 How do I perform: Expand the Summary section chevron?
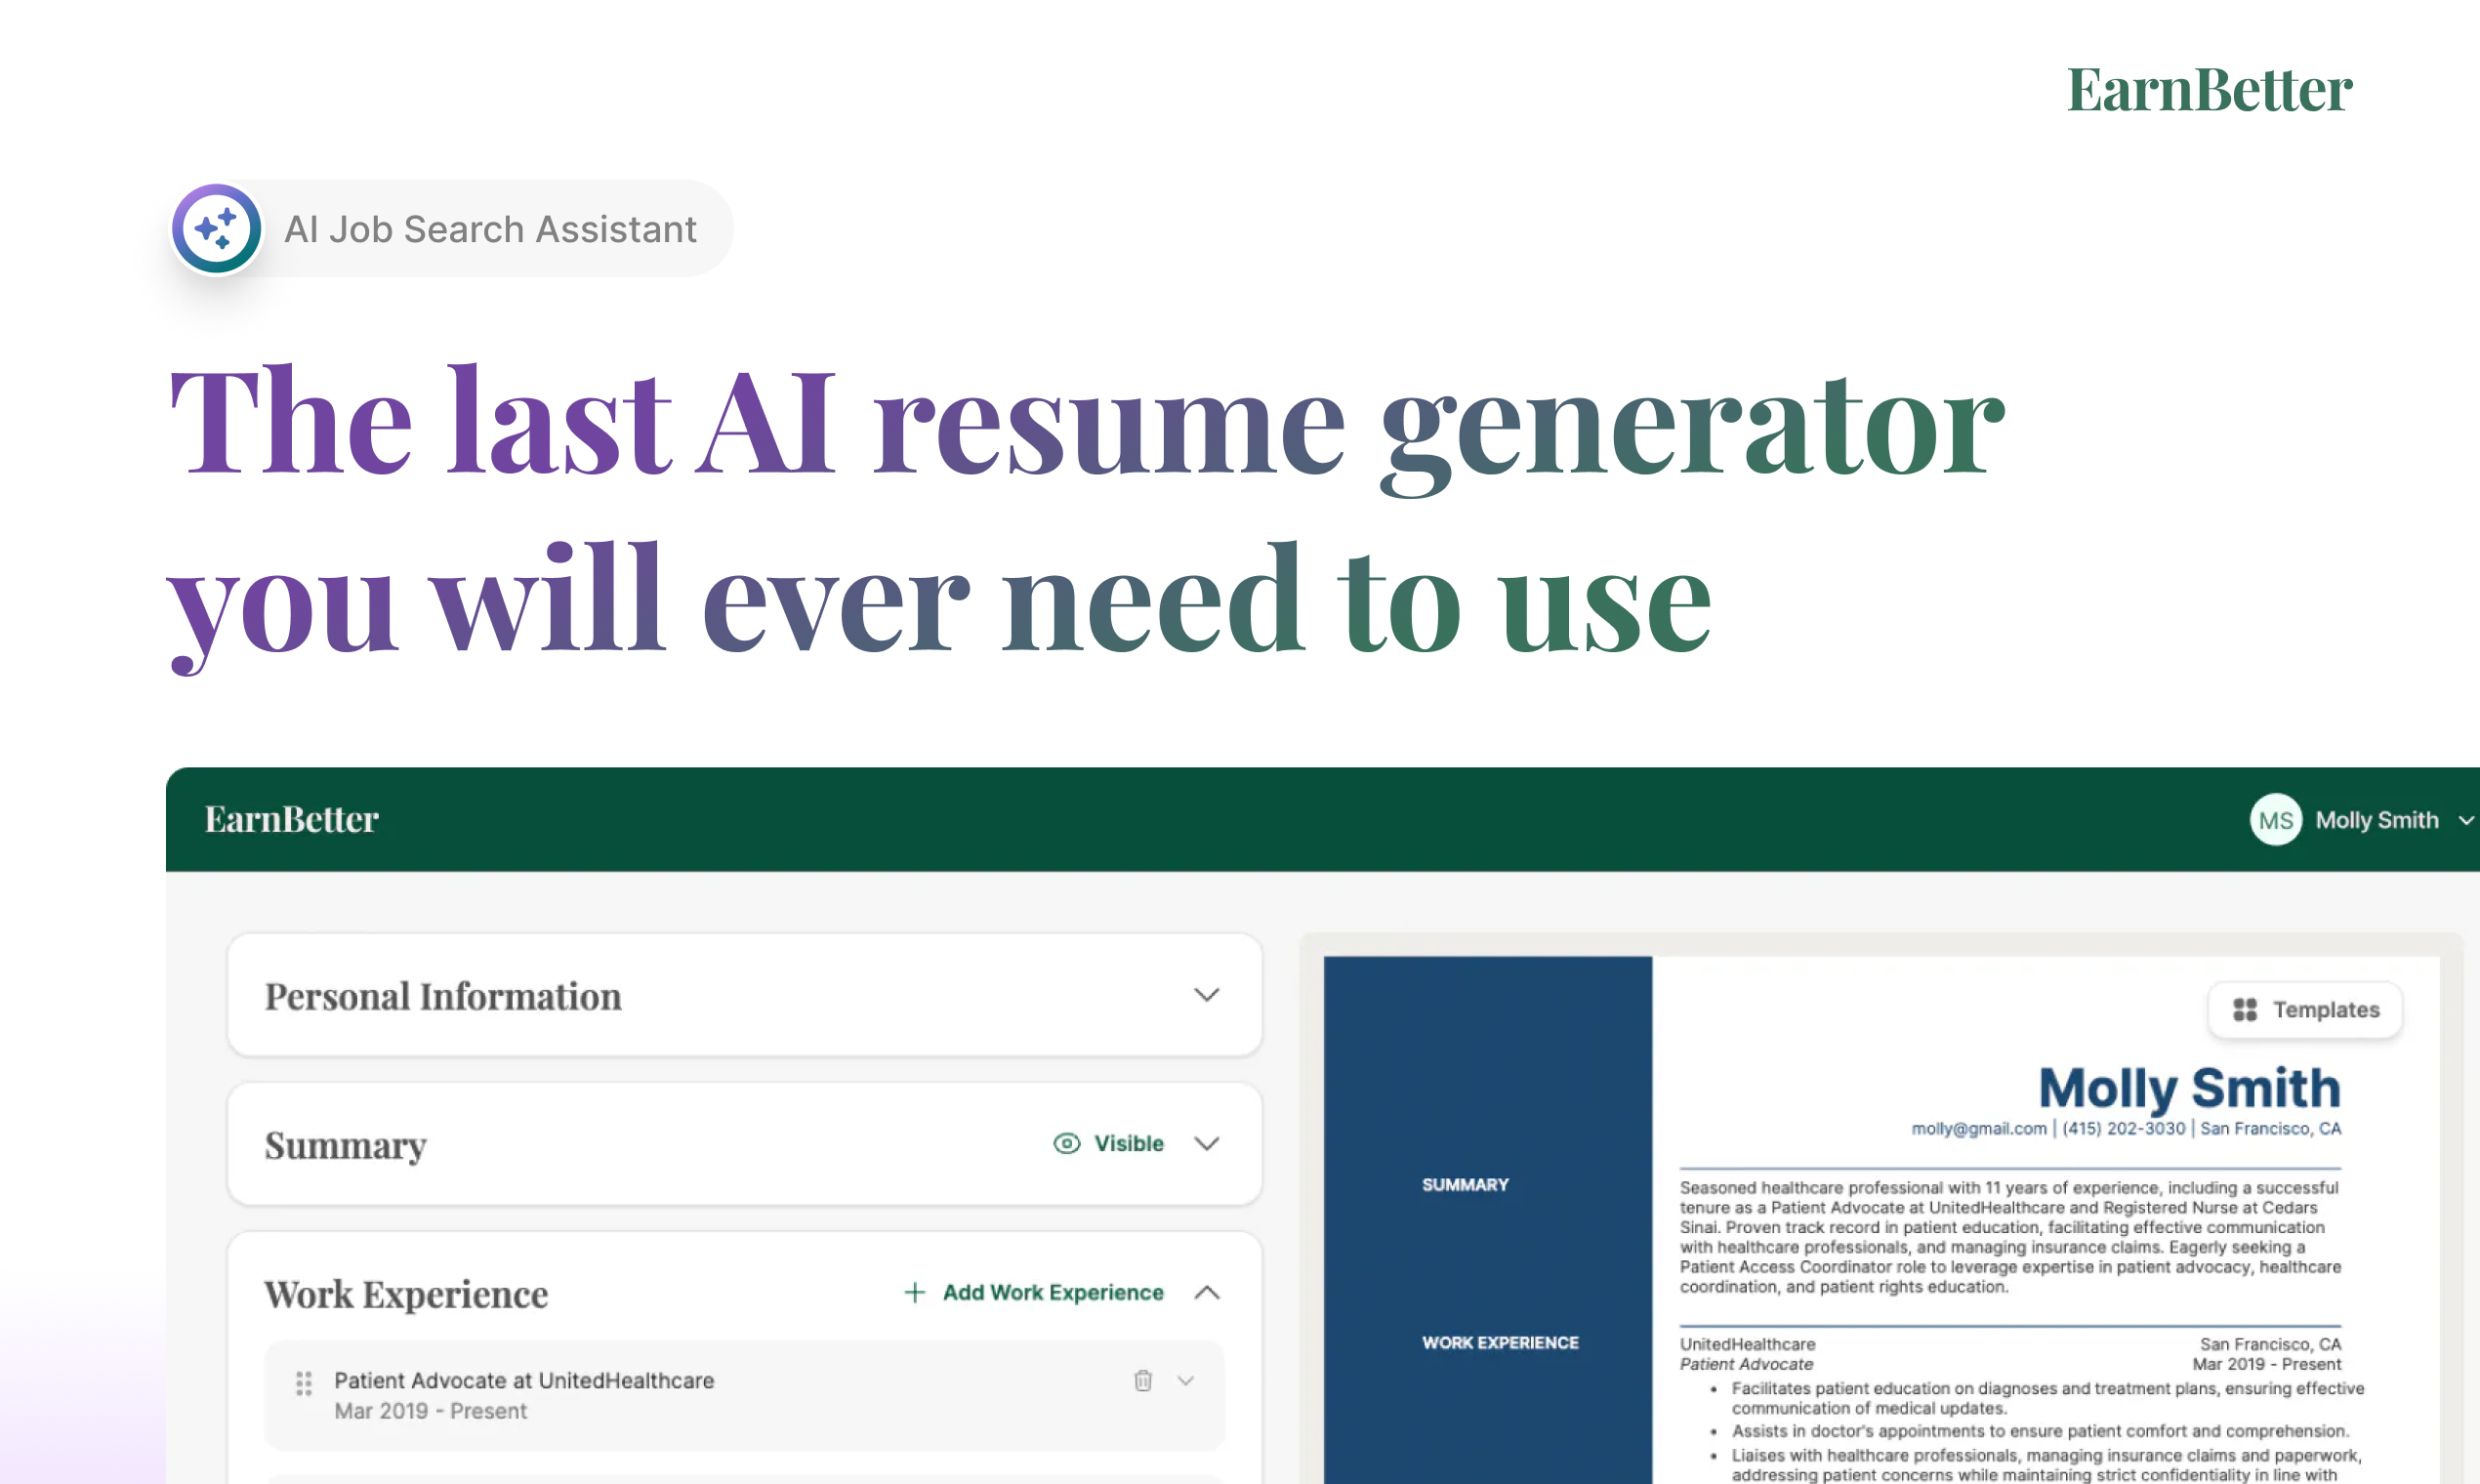click(x=1206, y=1144)
